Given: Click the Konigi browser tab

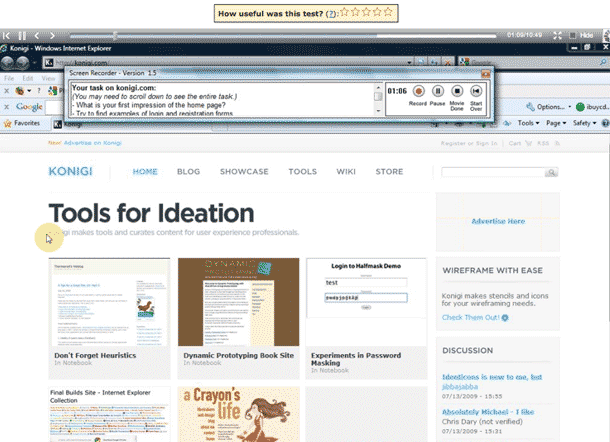Looking at the screenshot, I should [68, 125].
